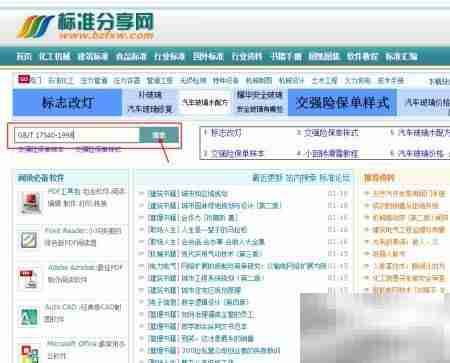Select the 机械设计 sub-category link
This screenshot has height=363, width=450.
click(291, 80)
